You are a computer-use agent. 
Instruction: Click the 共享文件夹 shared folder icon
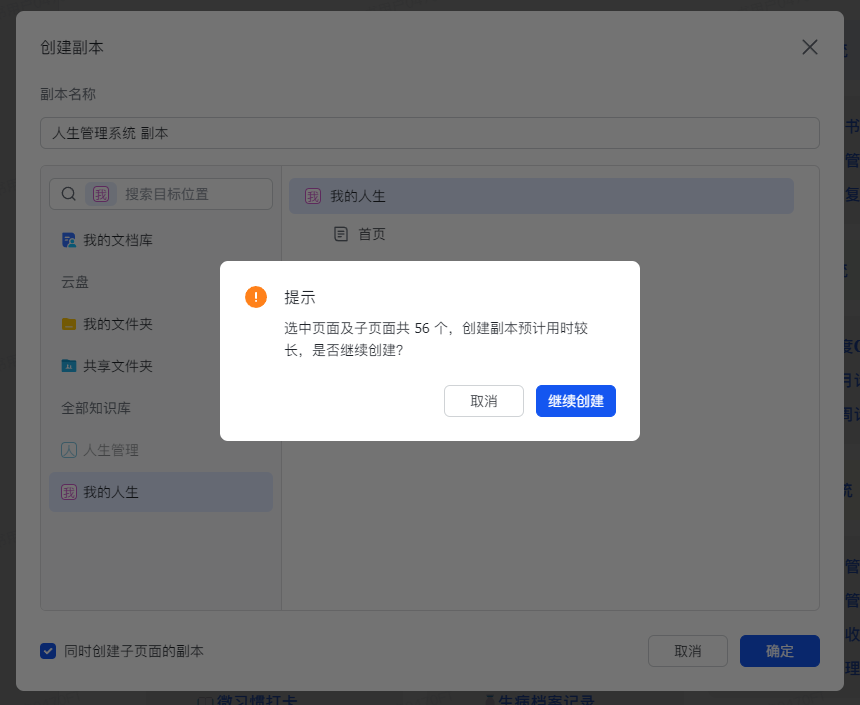click(x=69, y=366)
